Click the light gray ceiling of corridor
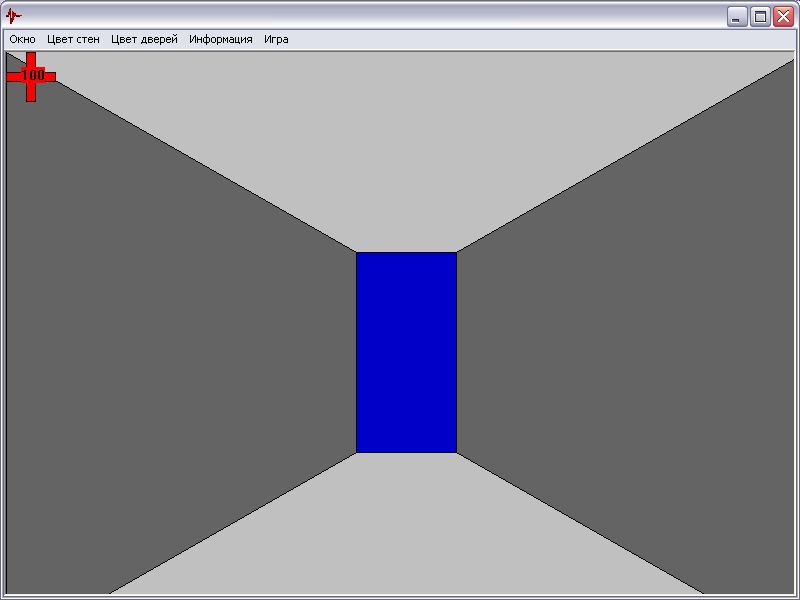Screen dimensions: 800x600 400,150
